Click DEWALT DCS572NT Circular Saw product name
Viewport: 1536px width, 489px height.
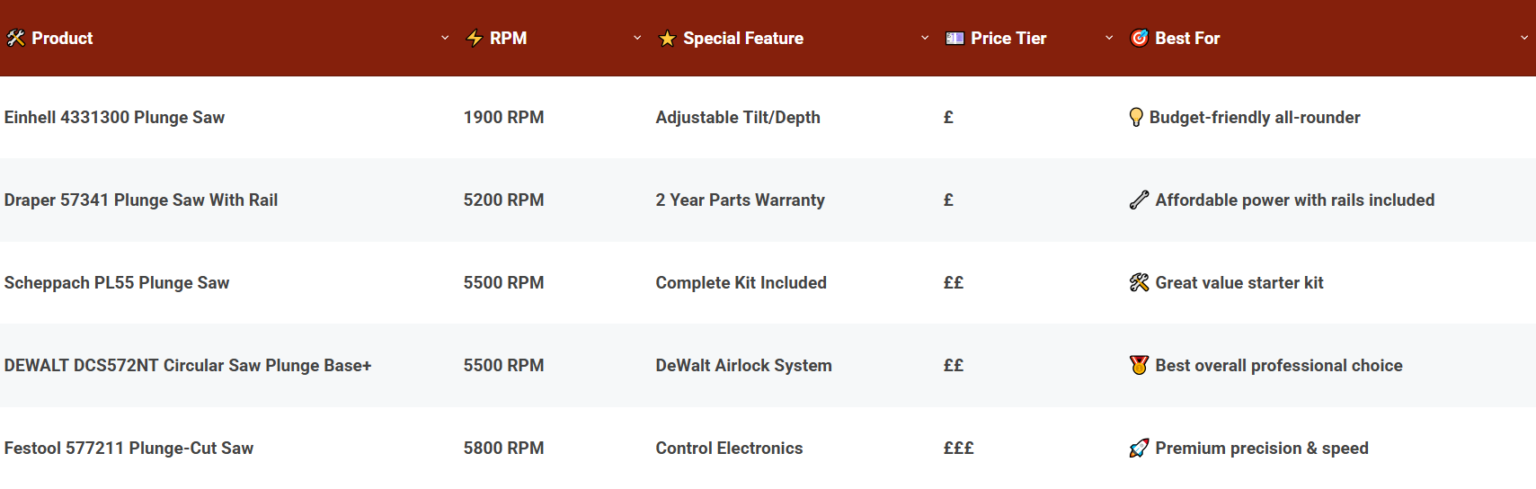pos(188,365)
